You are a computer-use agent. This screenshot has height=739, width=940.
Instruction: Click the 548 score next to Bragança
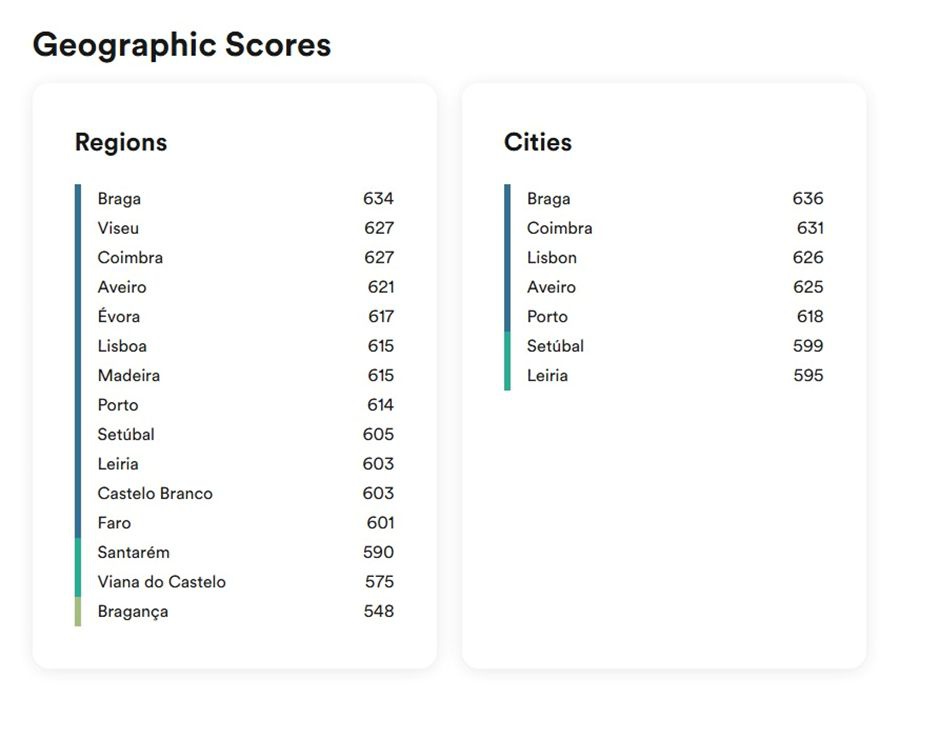tap(378, 612)
